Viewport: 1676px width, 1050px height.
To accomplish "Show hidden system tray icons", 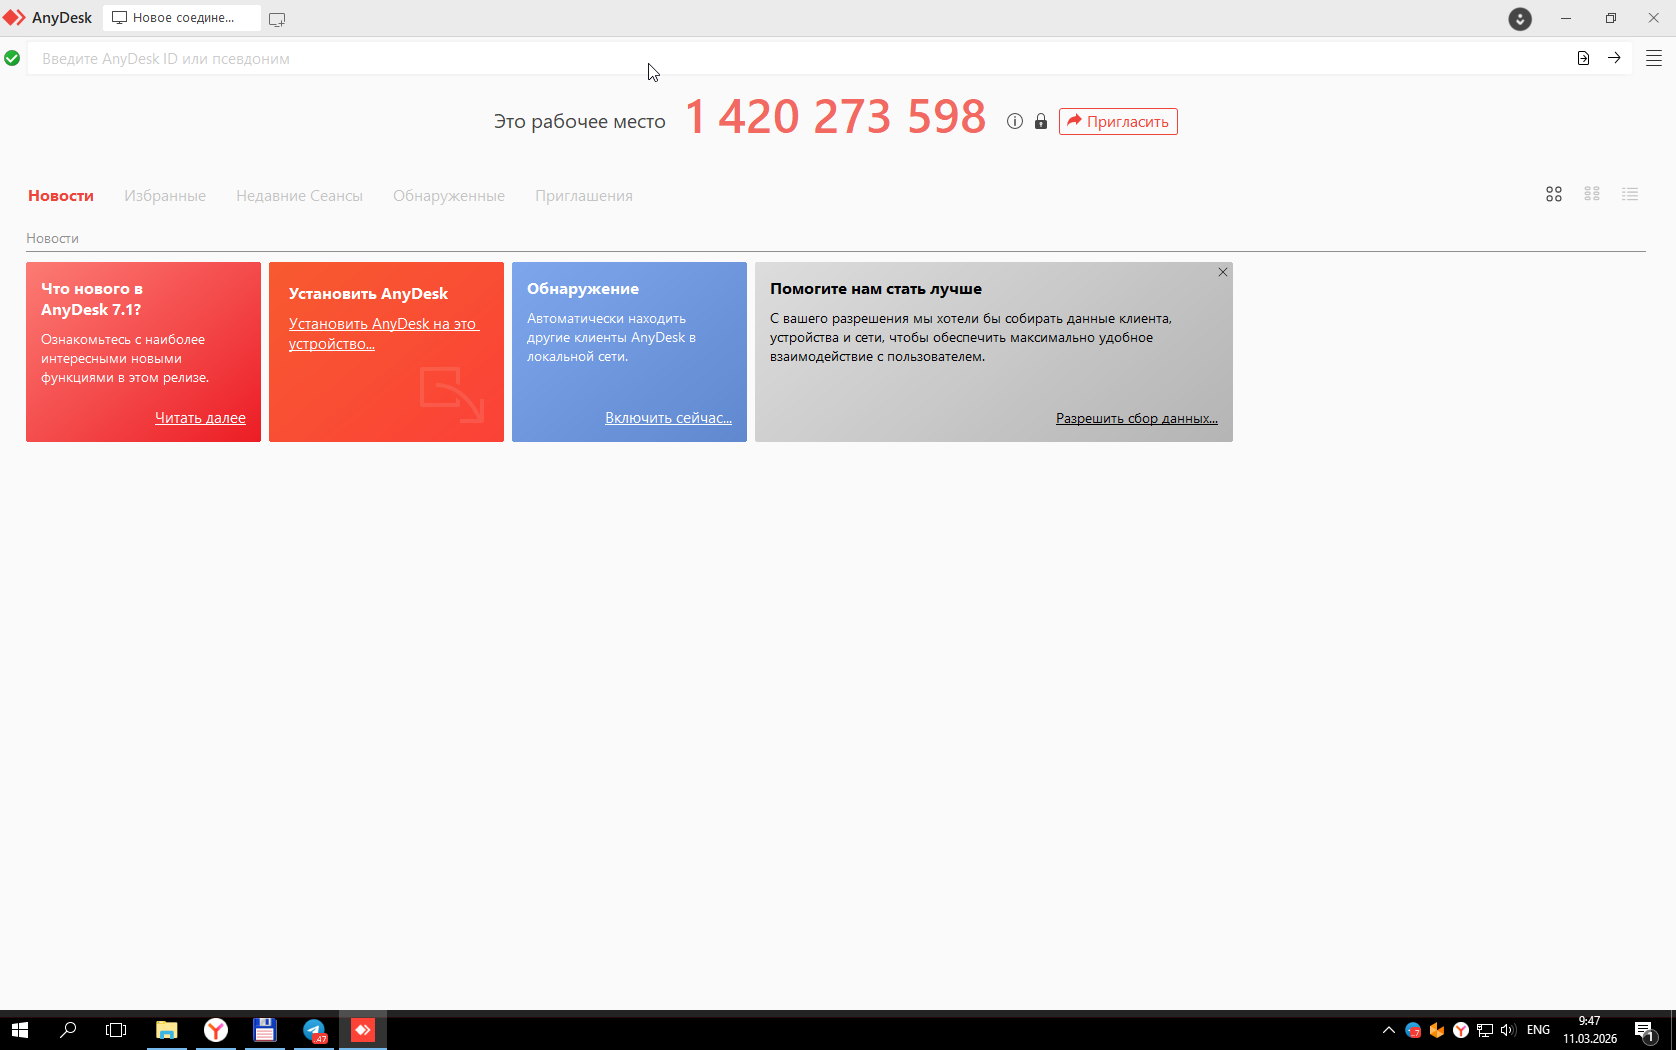I will coord(1389,1030).
